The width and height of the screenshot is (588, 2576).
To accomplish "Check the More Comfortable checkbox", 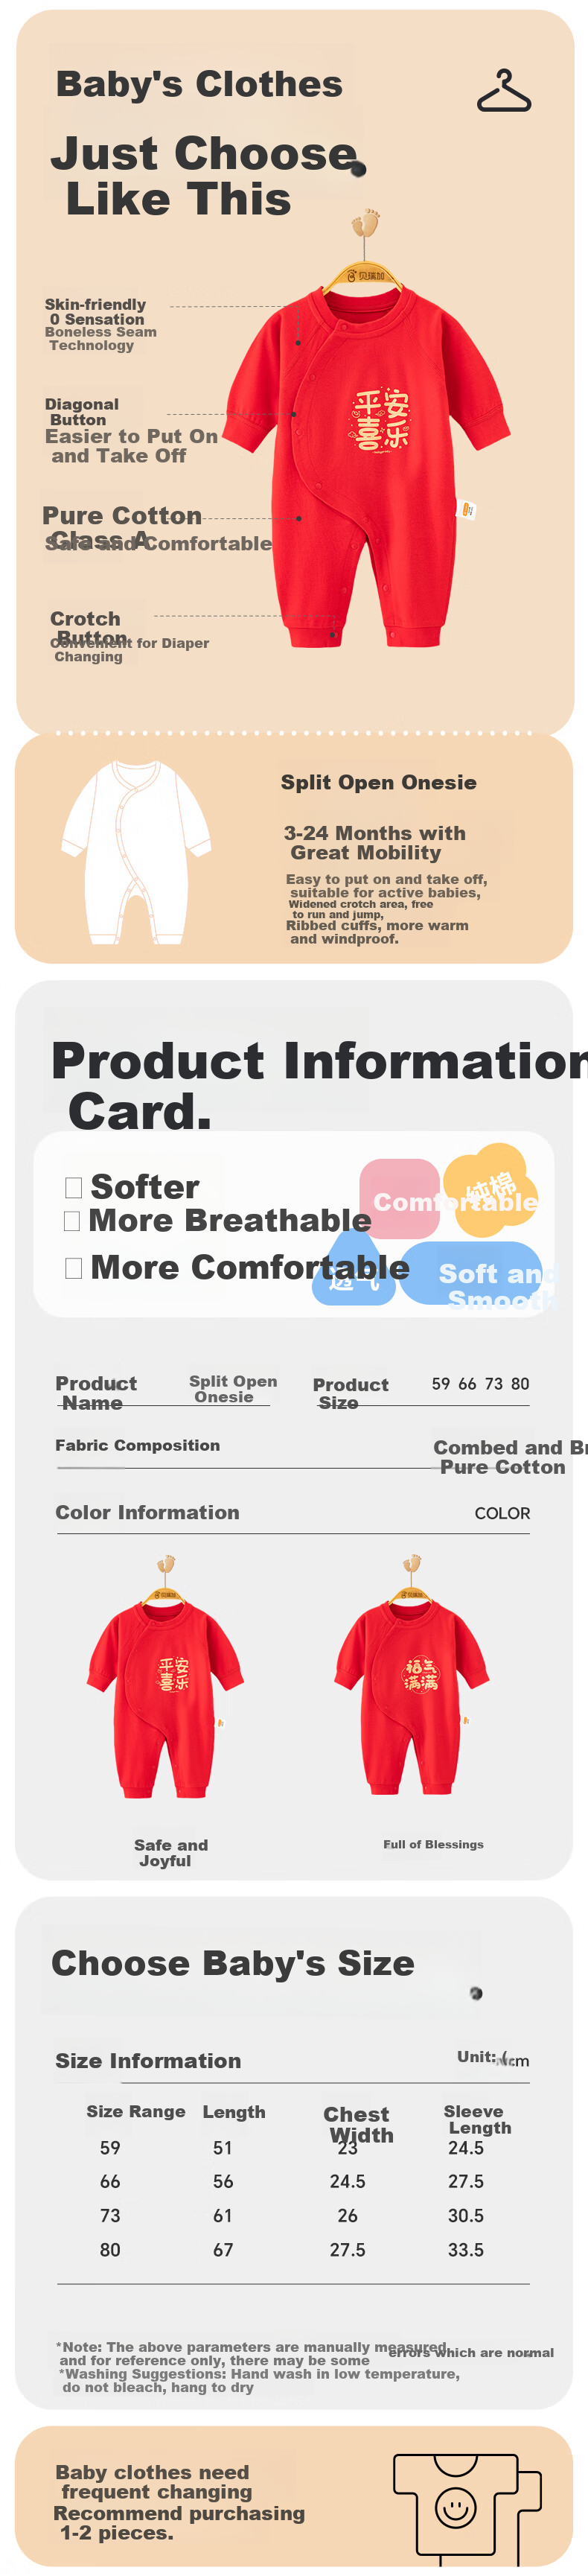I will pos(73,1268).
